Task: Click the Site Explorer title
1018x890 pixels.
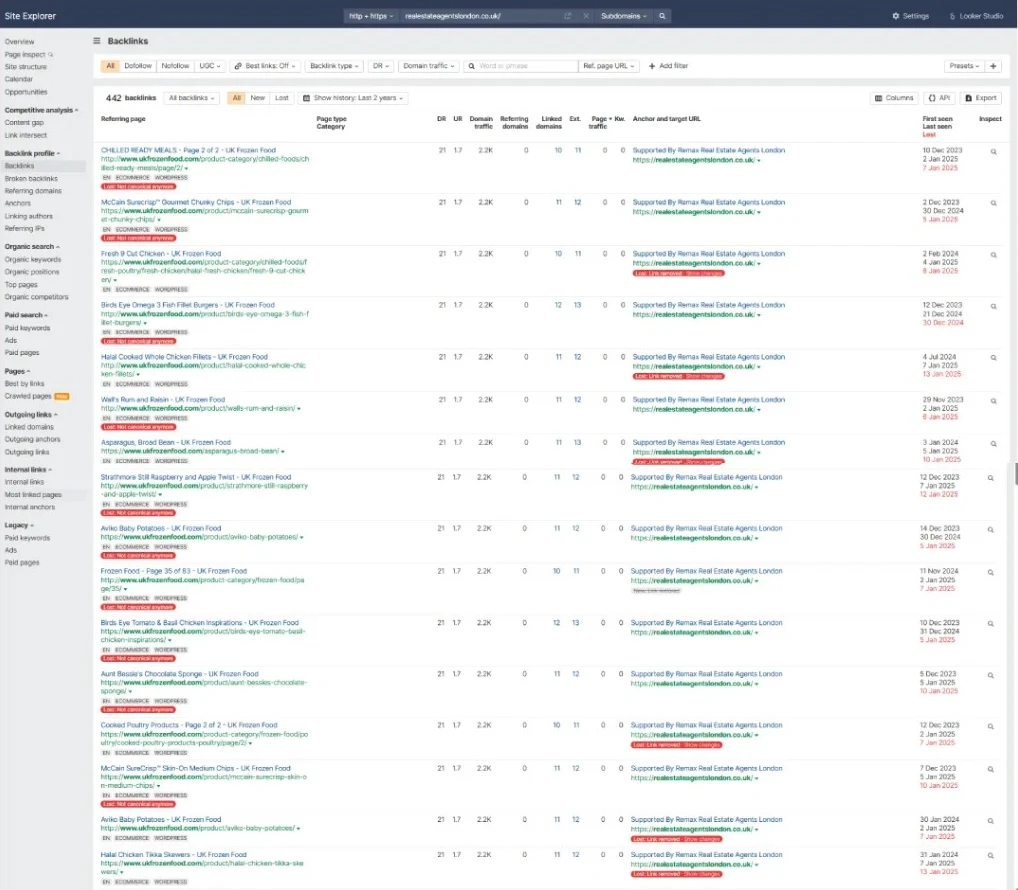Action: pyautogui.click(x=31, y=16)
